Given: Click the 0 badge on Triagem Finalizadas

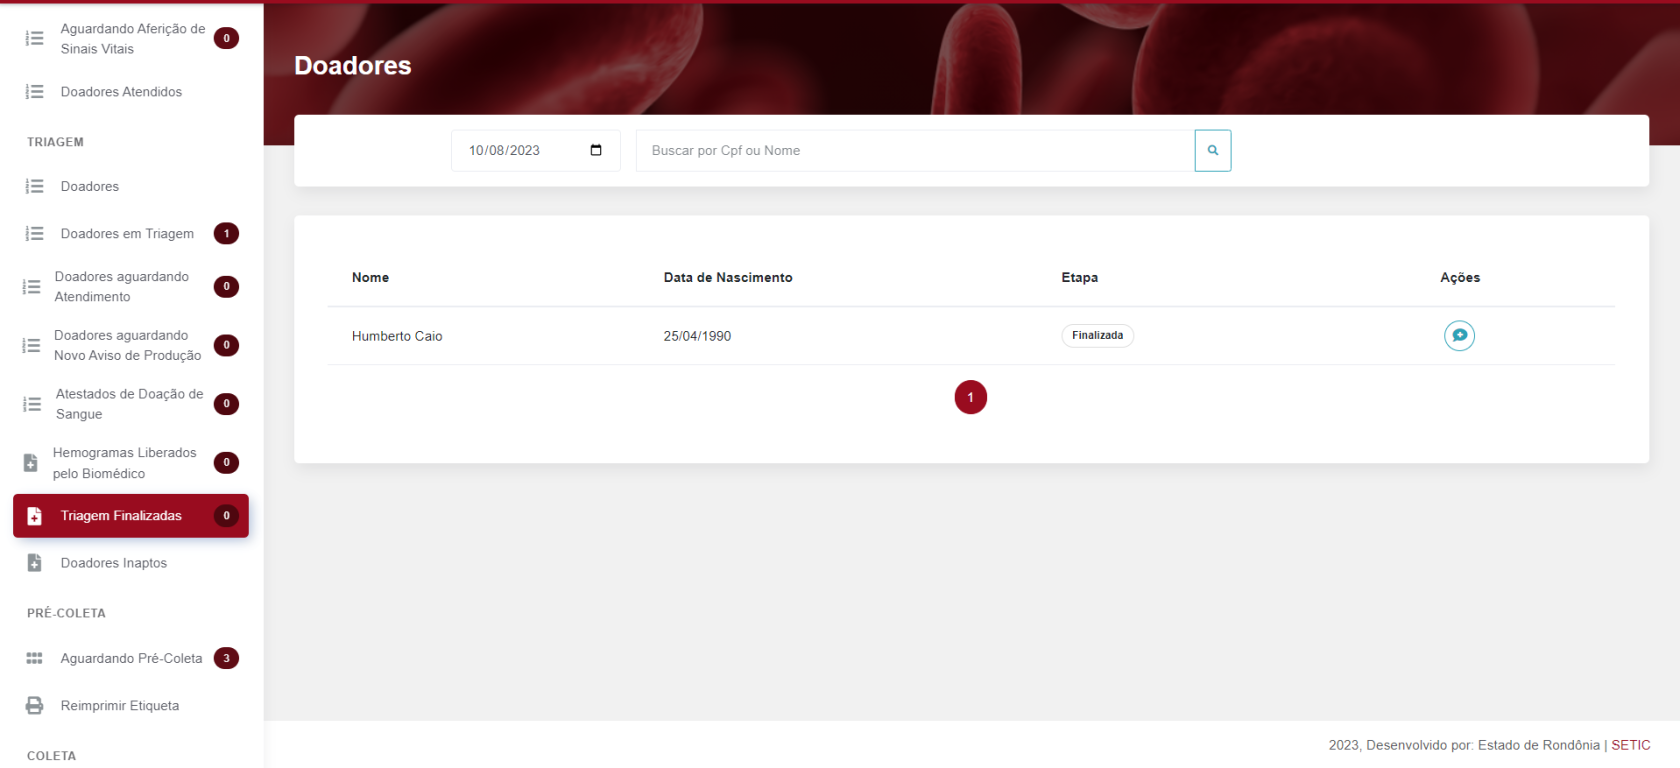Looking at the screenshot, I should [226, 516].
